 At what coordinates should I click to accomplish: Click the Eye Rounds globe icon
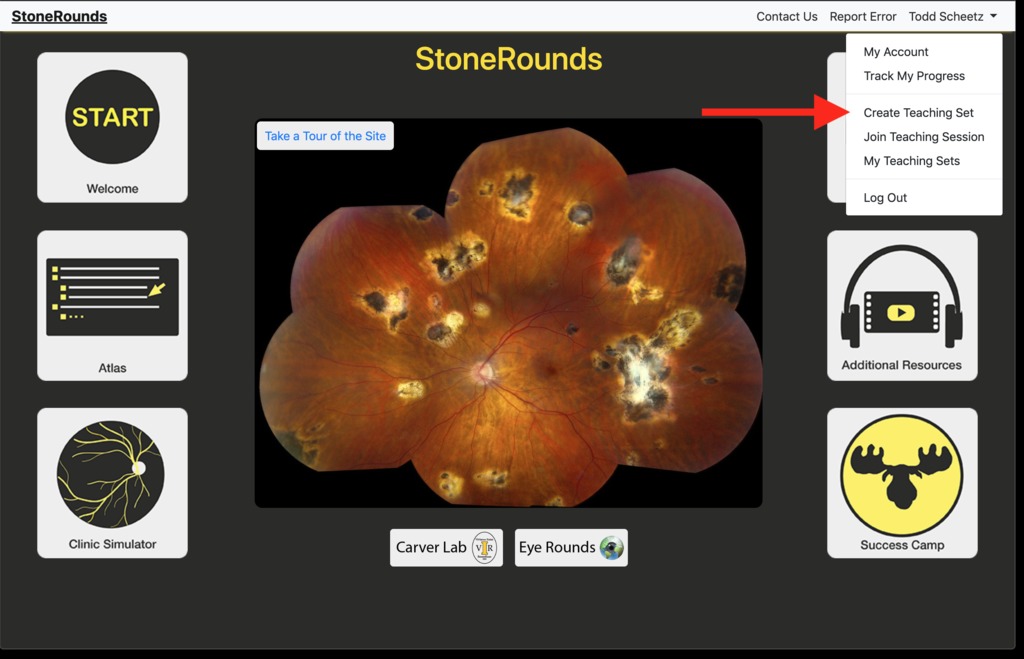point(611,548)
